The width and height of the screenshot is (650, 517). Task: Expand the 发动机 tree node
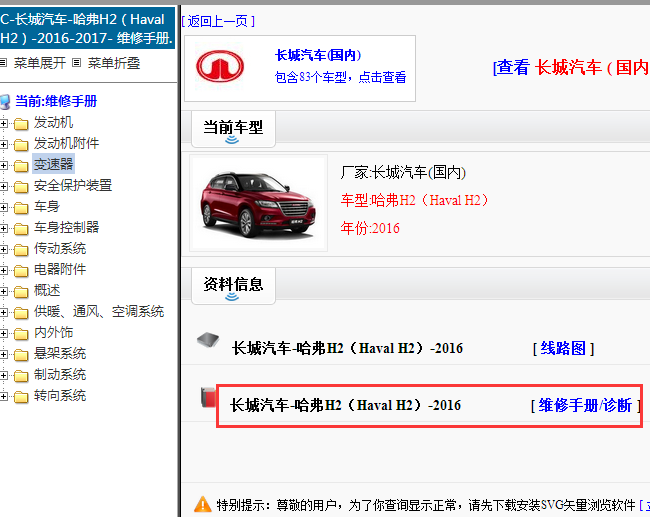pos(3,123)
